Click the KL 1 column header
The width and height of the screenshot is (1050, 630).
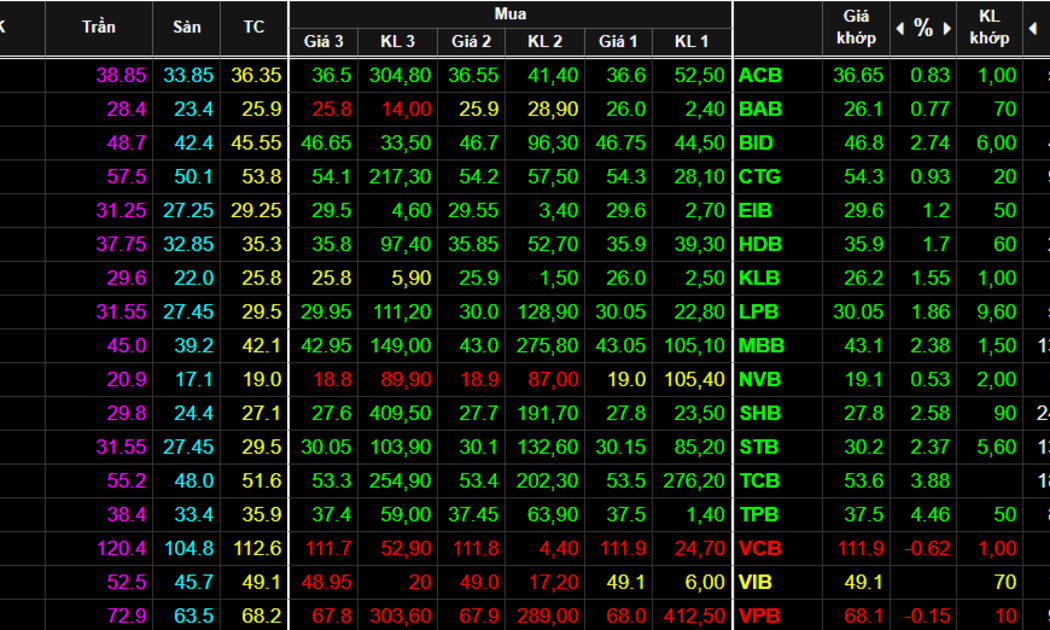[x=692, y=42]
